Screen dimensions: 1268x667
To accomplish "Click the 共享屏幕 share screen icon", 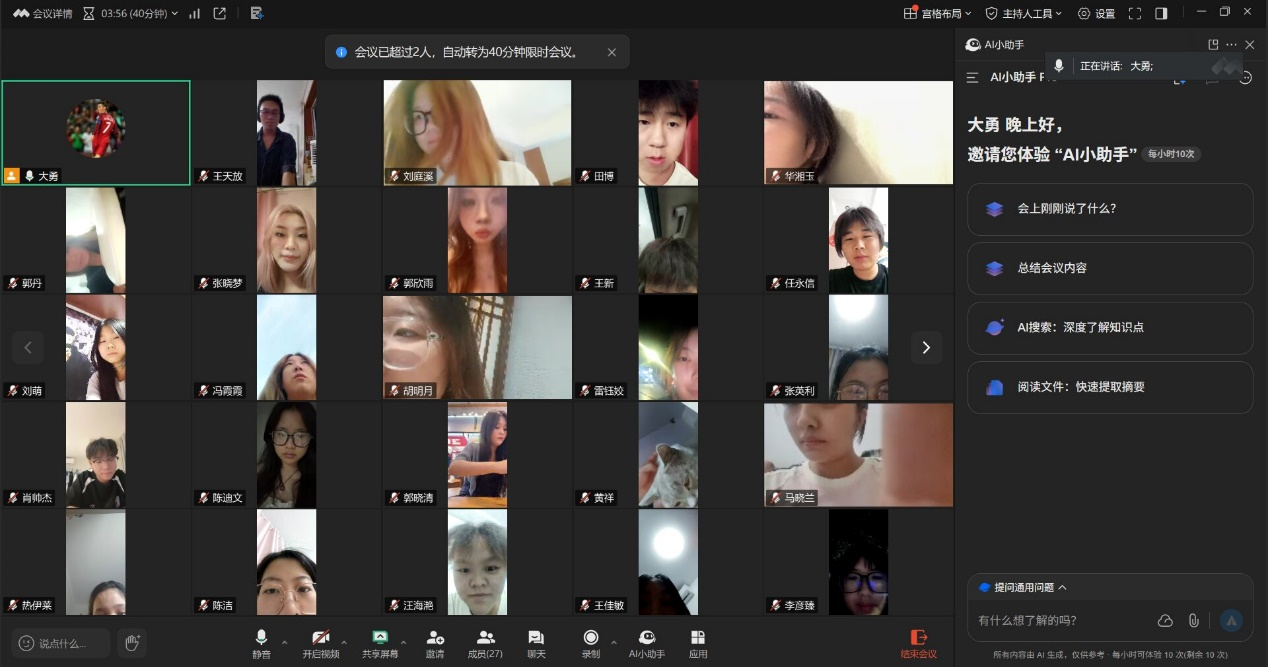I will (x=379, y=642).
